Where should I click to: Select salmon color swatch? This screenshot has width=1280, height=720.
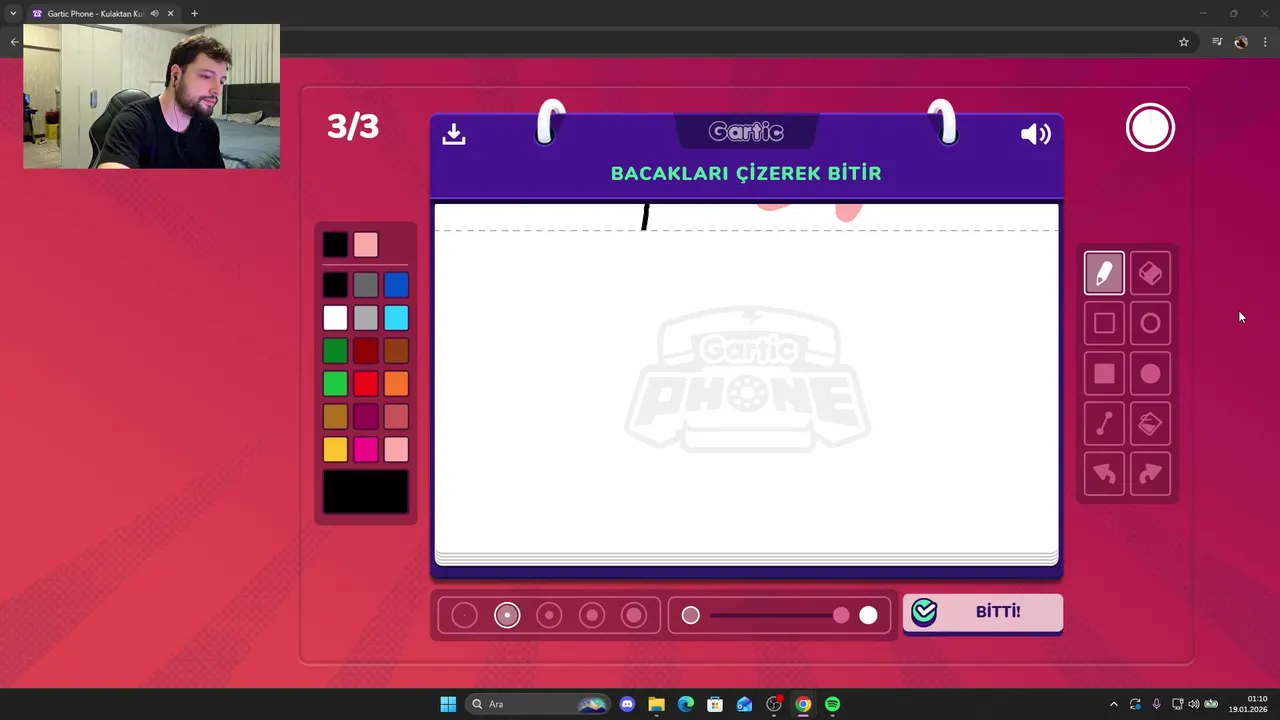(396, 417)
